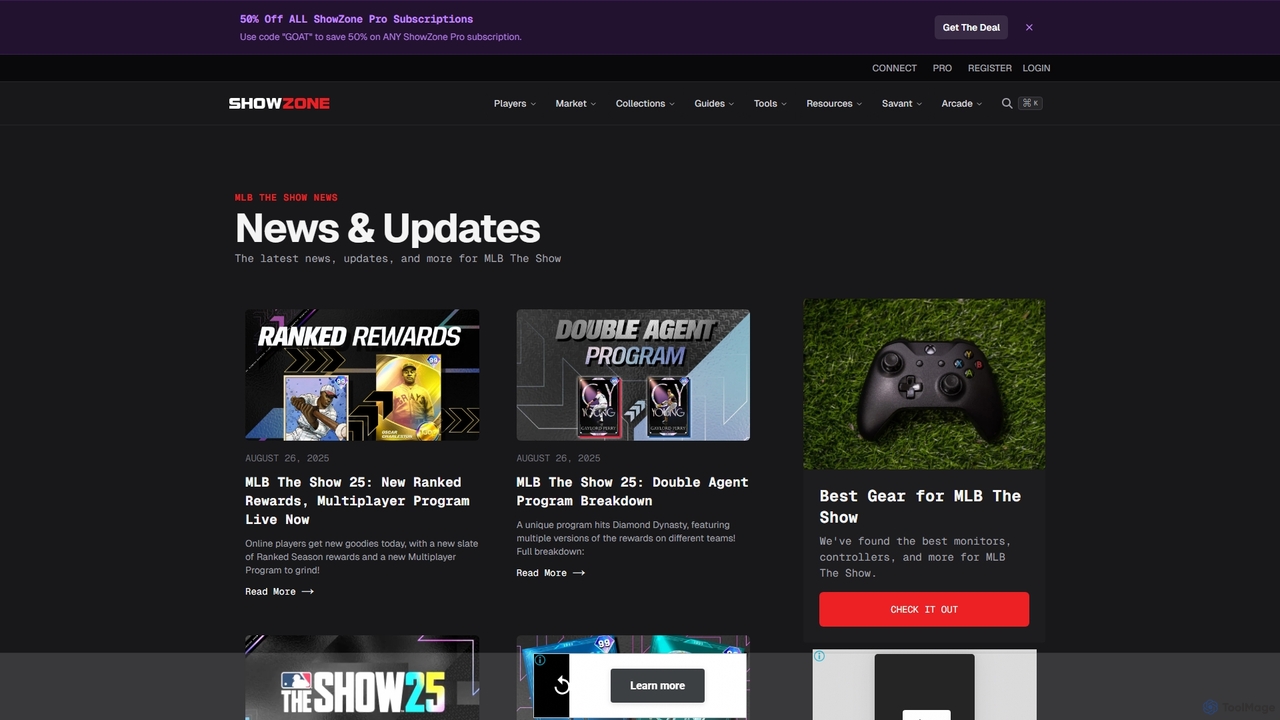This screenshot has height=720, width=1280.
Task: Expand the Resources menu
Action: 834,103
